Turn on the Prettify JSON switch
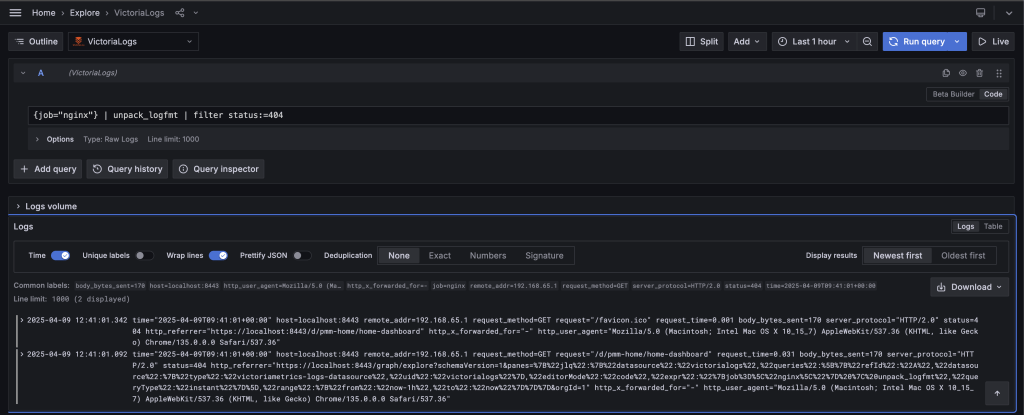1024x415 pixels. [303, 256]
